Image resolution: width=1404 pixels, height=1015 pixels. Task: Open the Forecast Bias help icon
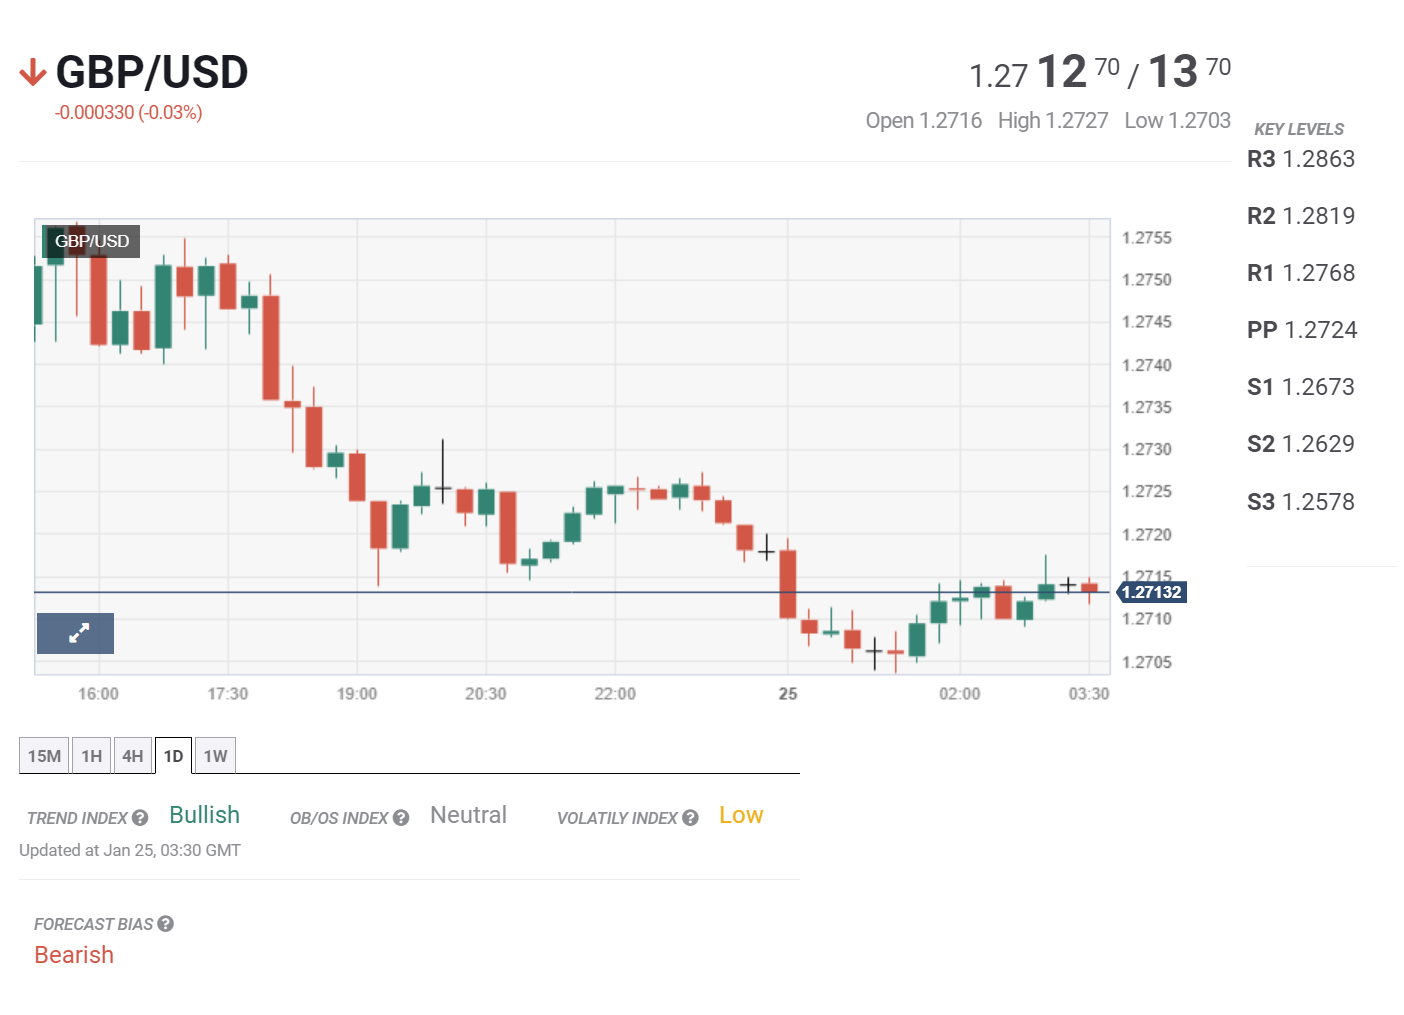tap(165, 924)
